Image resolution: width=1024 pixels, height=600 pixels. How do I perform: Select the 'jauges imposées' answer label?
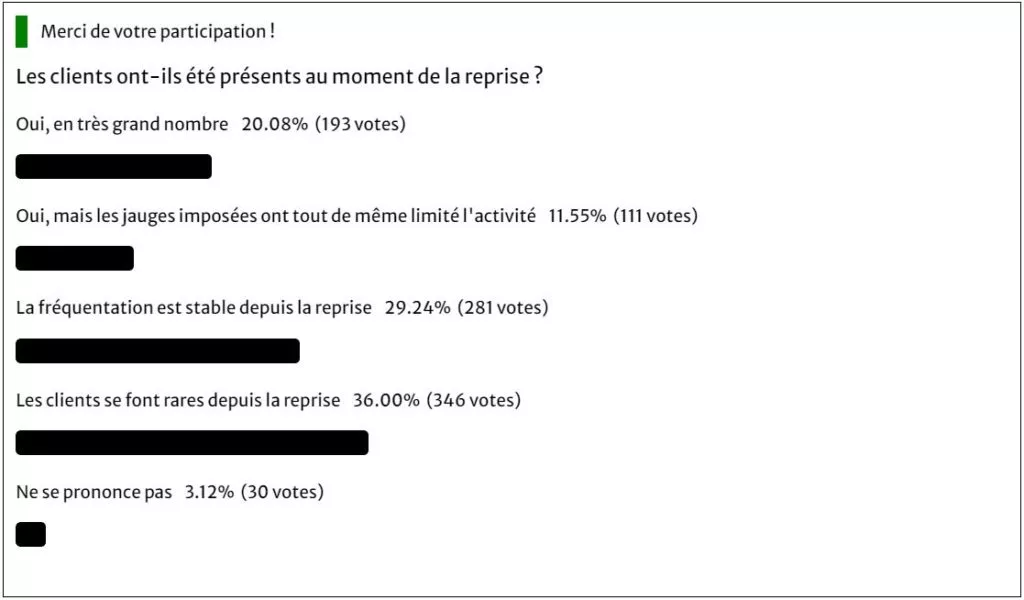(x=276, y=216)
